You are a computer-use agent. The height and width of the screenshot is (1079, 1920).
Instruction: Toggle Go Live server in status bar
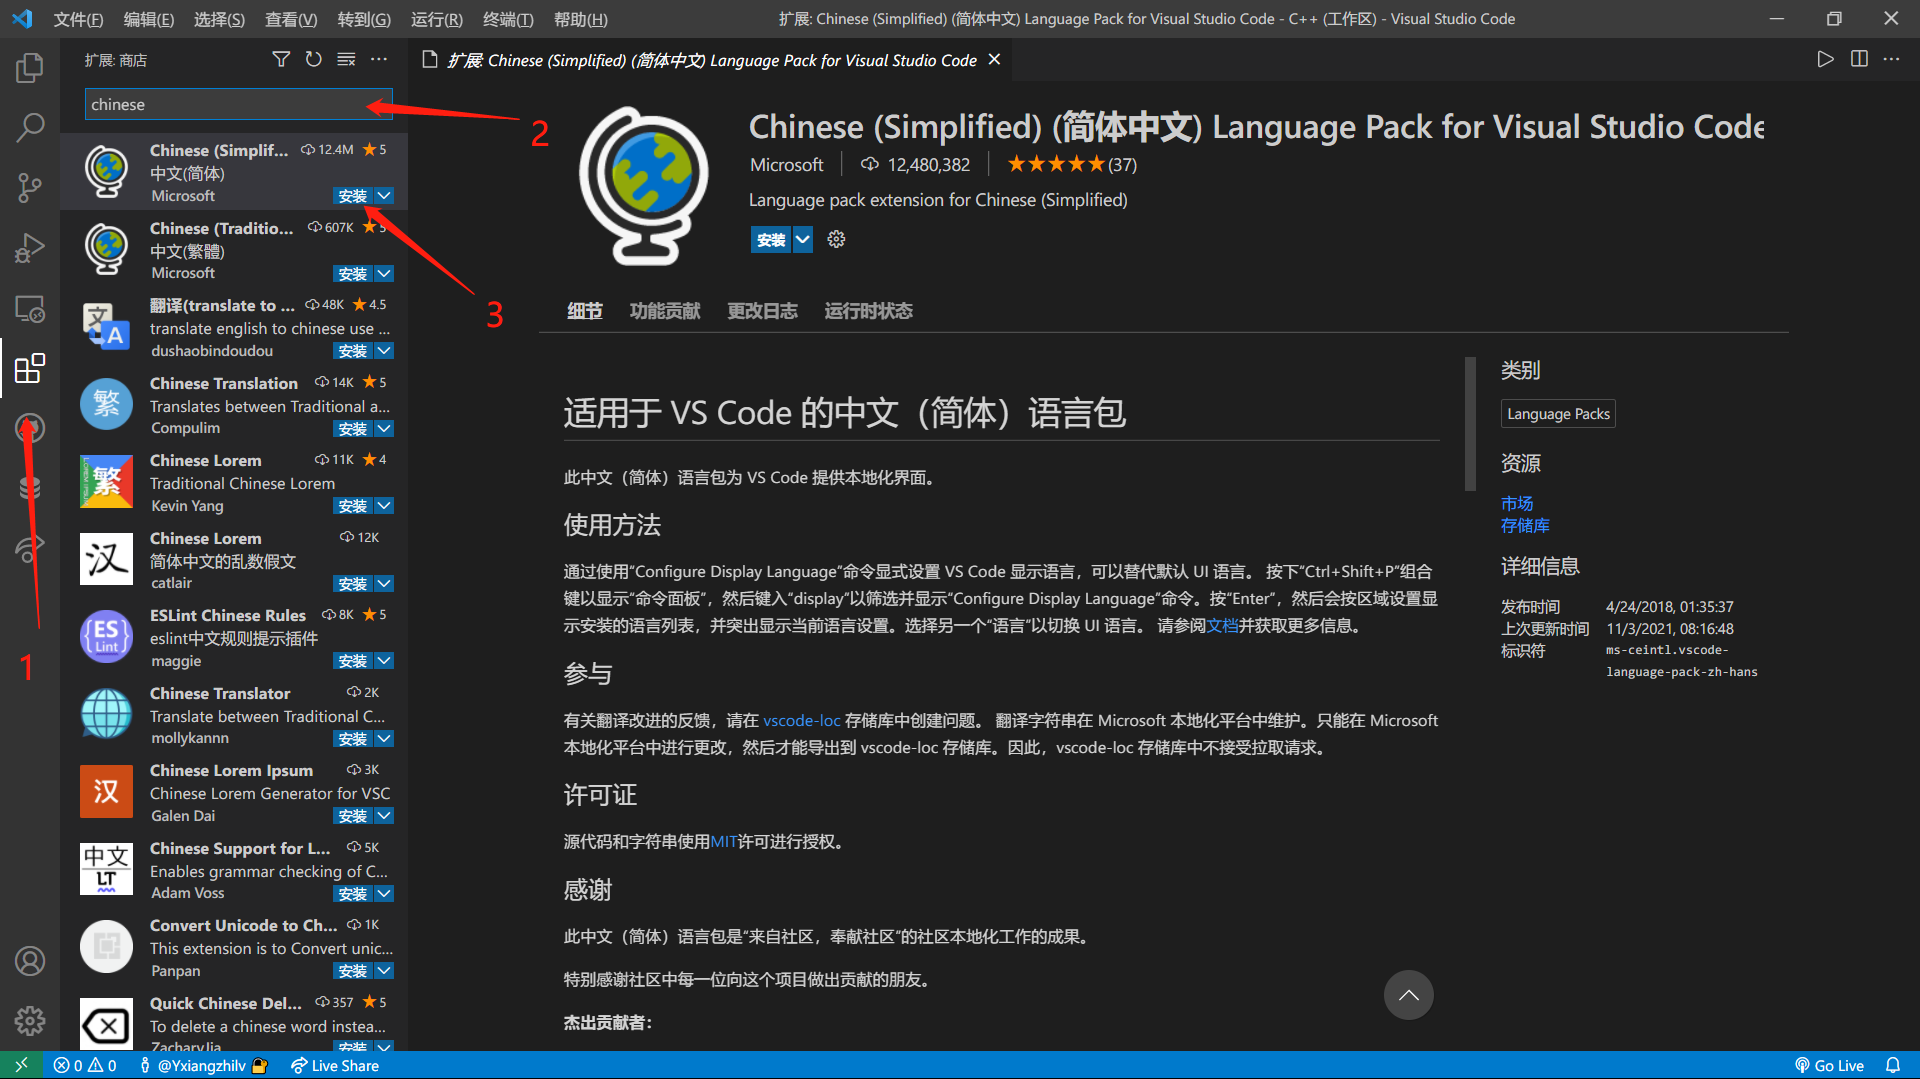pyautogui.click(x=1829, y=1065)
